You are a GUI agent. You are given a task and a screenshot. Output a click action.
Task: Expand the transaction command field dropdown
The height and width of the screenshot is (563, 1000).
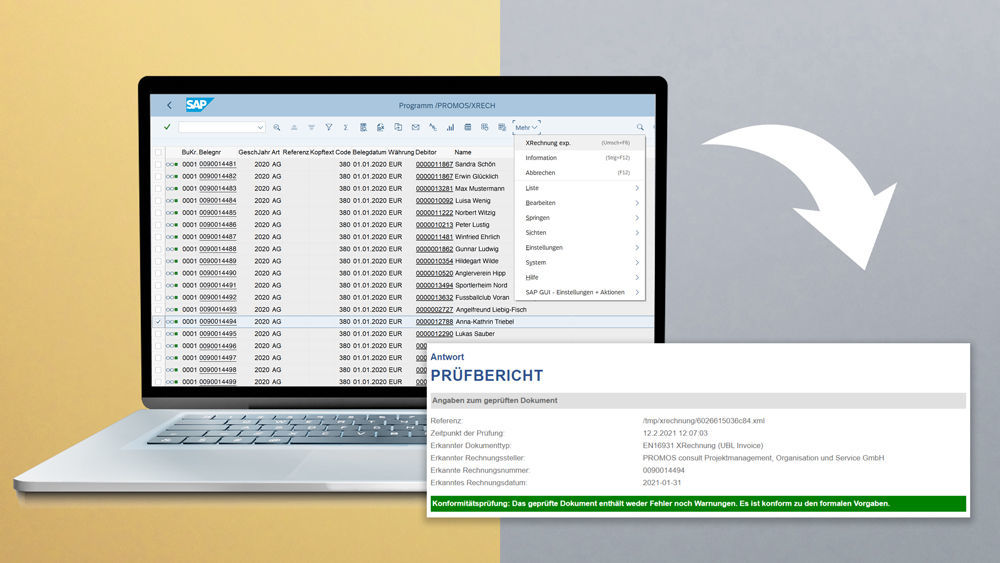(260, 128)
